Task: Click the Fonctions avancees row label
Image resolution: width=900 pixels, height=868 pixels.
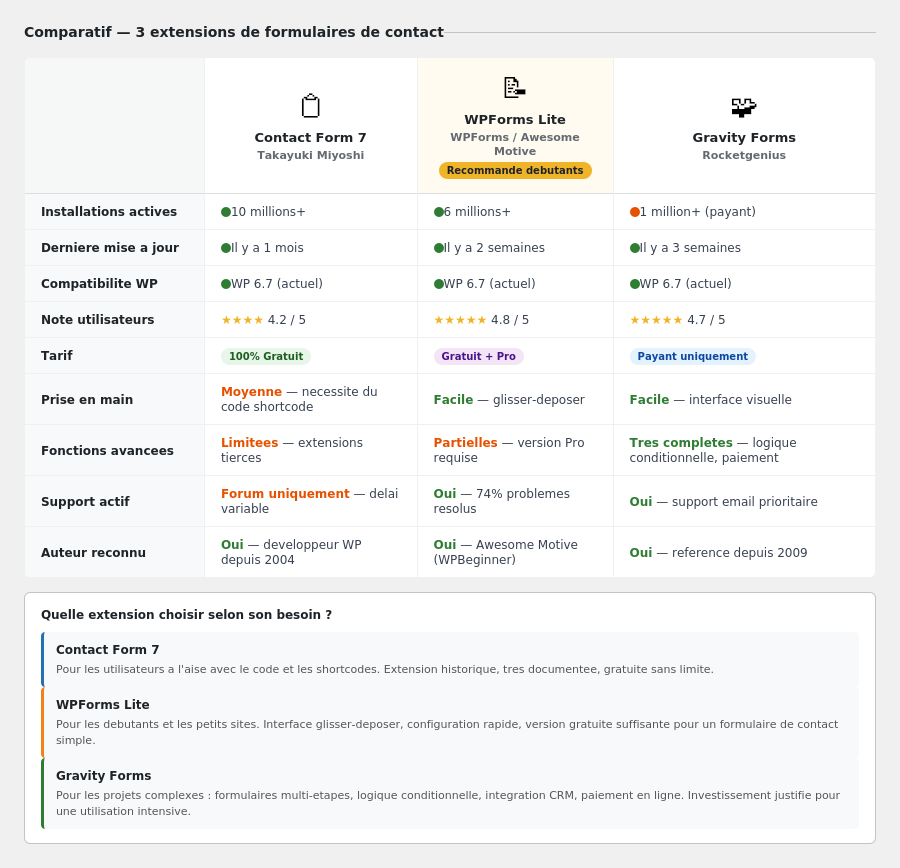Action: 107,451
